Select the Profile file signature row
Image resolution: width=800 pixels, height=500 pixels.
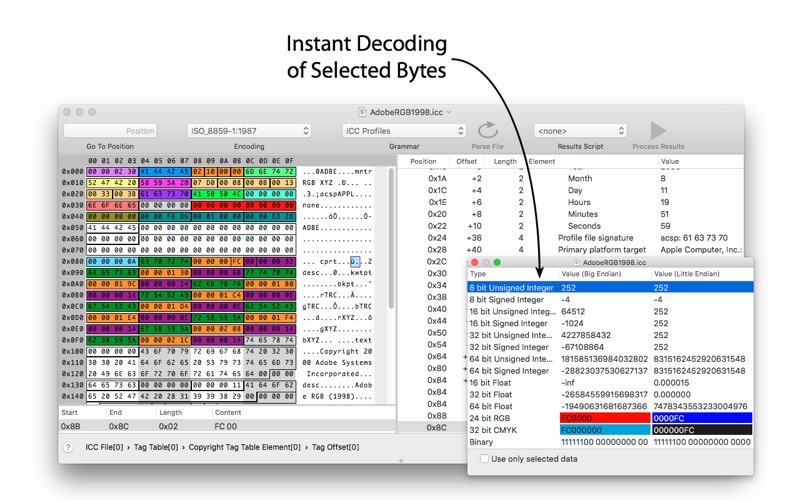[600, 238]
